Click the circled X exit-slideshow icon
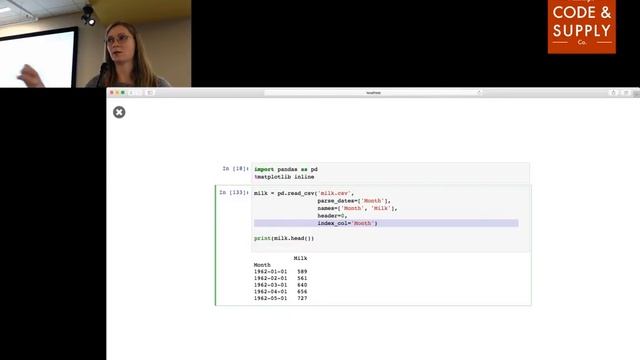Image resolution: width=640 pixels, height=360 pixels. (x=119, y=112)
